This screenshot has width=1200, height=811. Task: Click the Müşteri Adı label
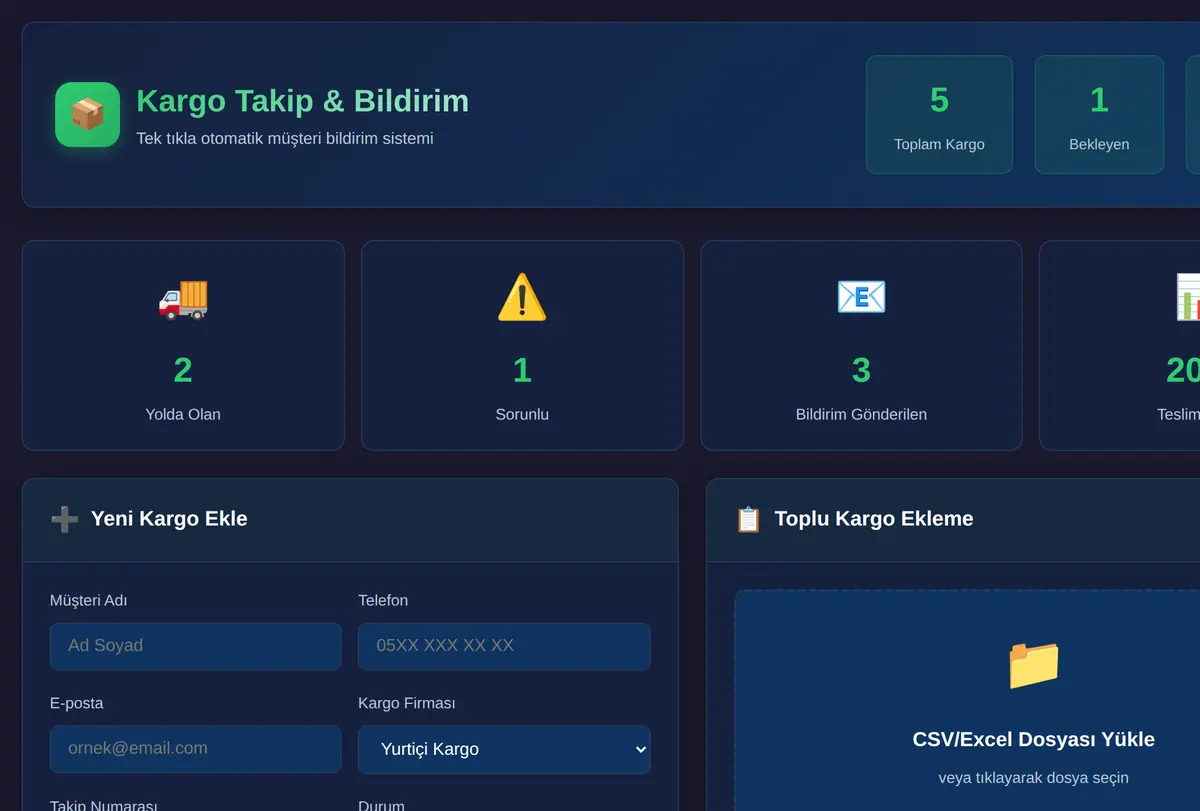[88, 600]
